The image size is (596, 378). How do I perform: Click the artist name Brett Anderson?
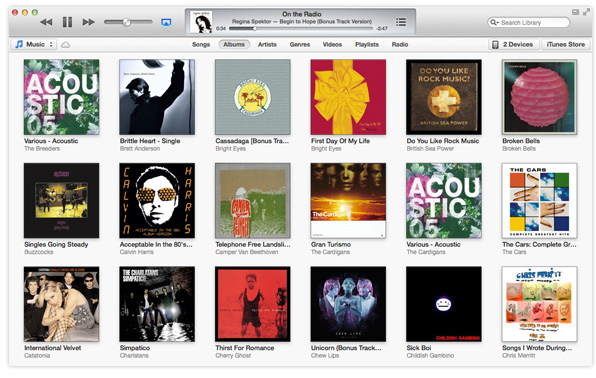click(140, 149)
